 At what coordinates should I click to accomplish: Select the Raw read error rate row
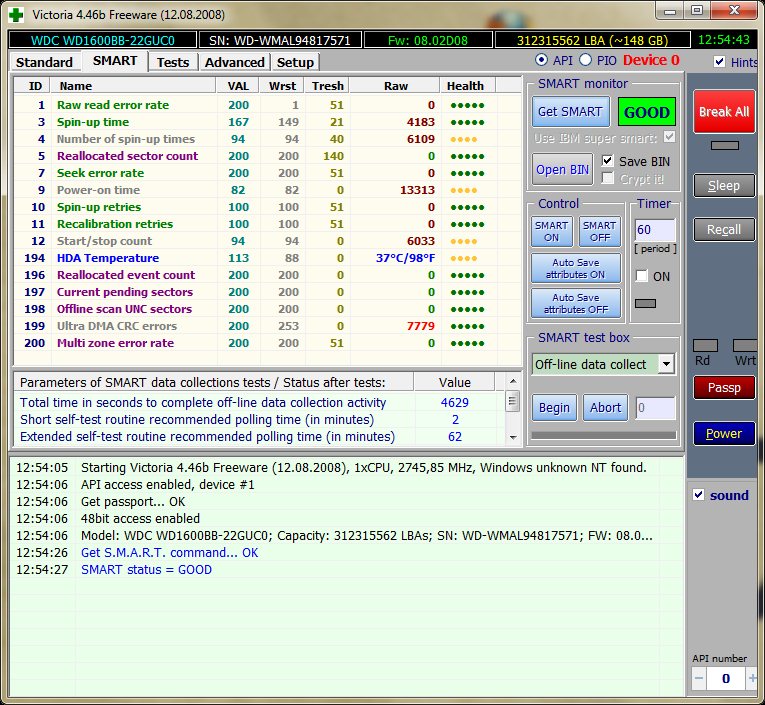[267, 105]
